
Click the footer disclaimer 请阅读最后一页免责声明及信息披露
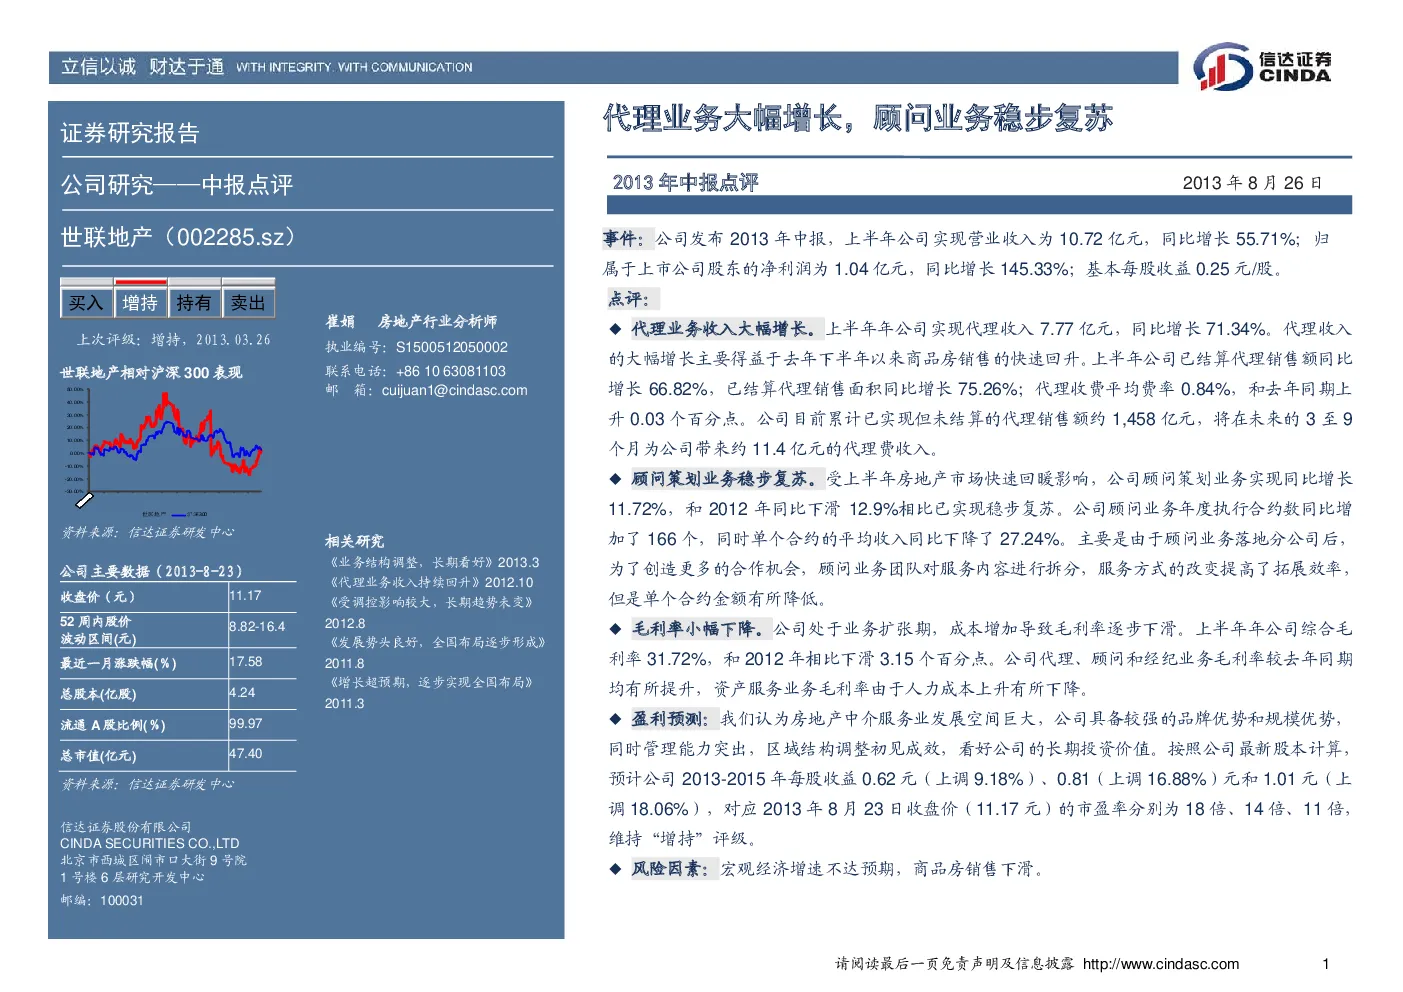[955, 964]
